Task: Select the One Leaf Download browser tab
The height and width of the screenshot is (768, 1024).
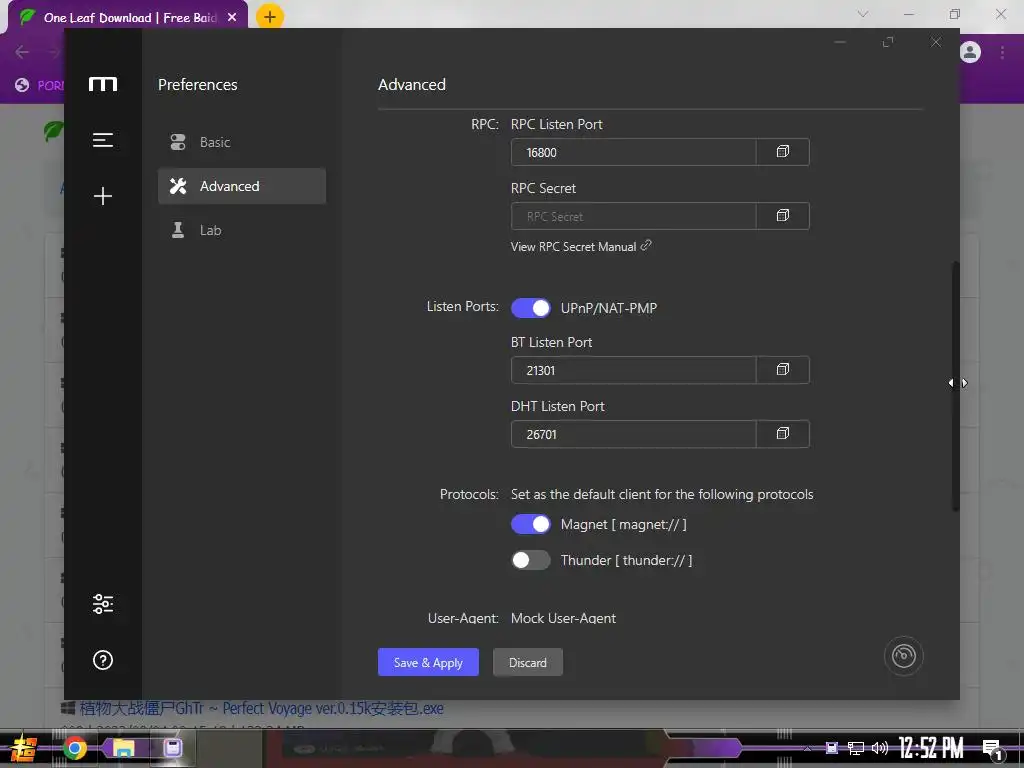Action: [x=128, y=18]
